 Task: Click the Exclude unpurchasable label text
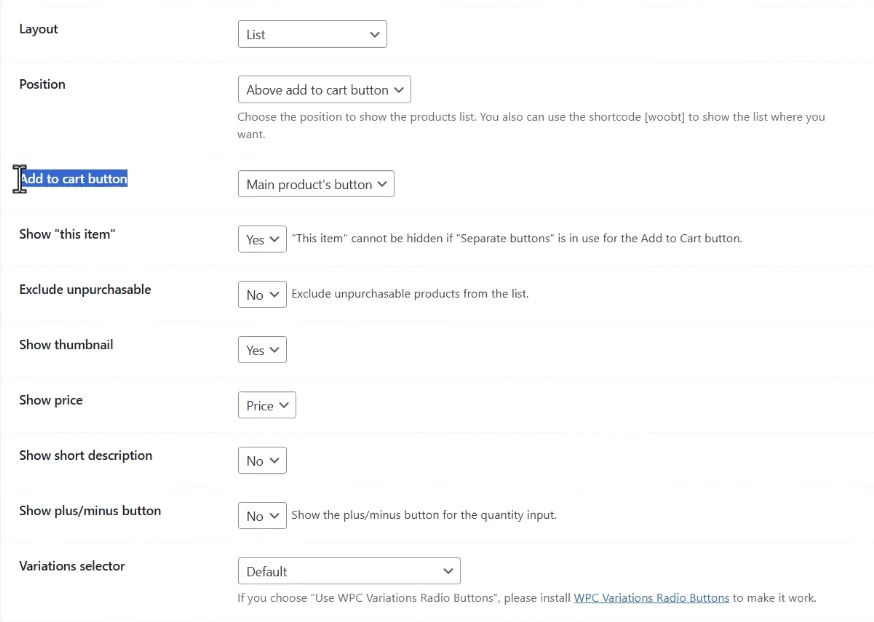pos(85,289)
